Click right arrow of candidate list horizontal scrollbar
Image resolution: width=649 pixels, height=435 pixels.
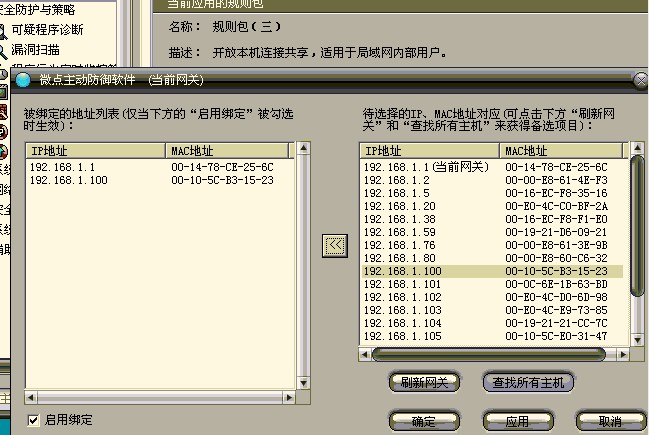point(623,355)
